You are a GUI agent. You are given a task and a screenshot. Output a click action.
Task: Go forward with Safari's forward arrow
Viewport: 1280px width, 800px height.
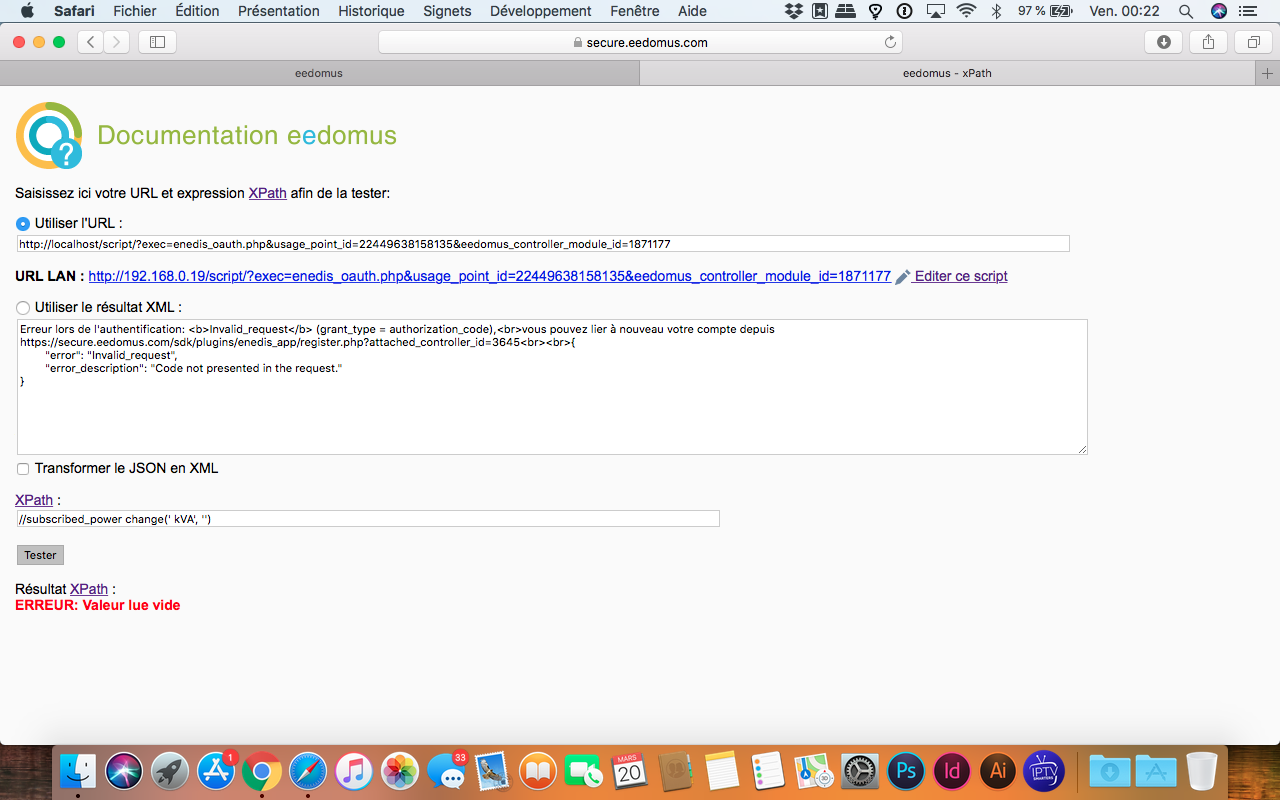[117, 42]
